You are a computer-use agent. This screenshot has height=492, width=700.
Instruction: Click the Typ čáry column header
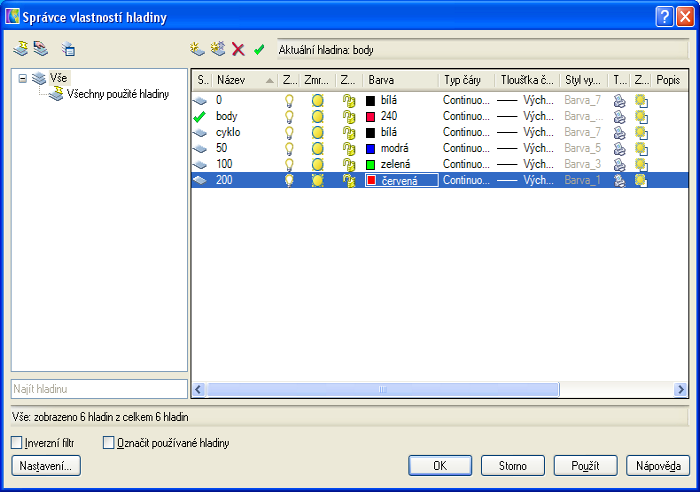click(466, 79)
